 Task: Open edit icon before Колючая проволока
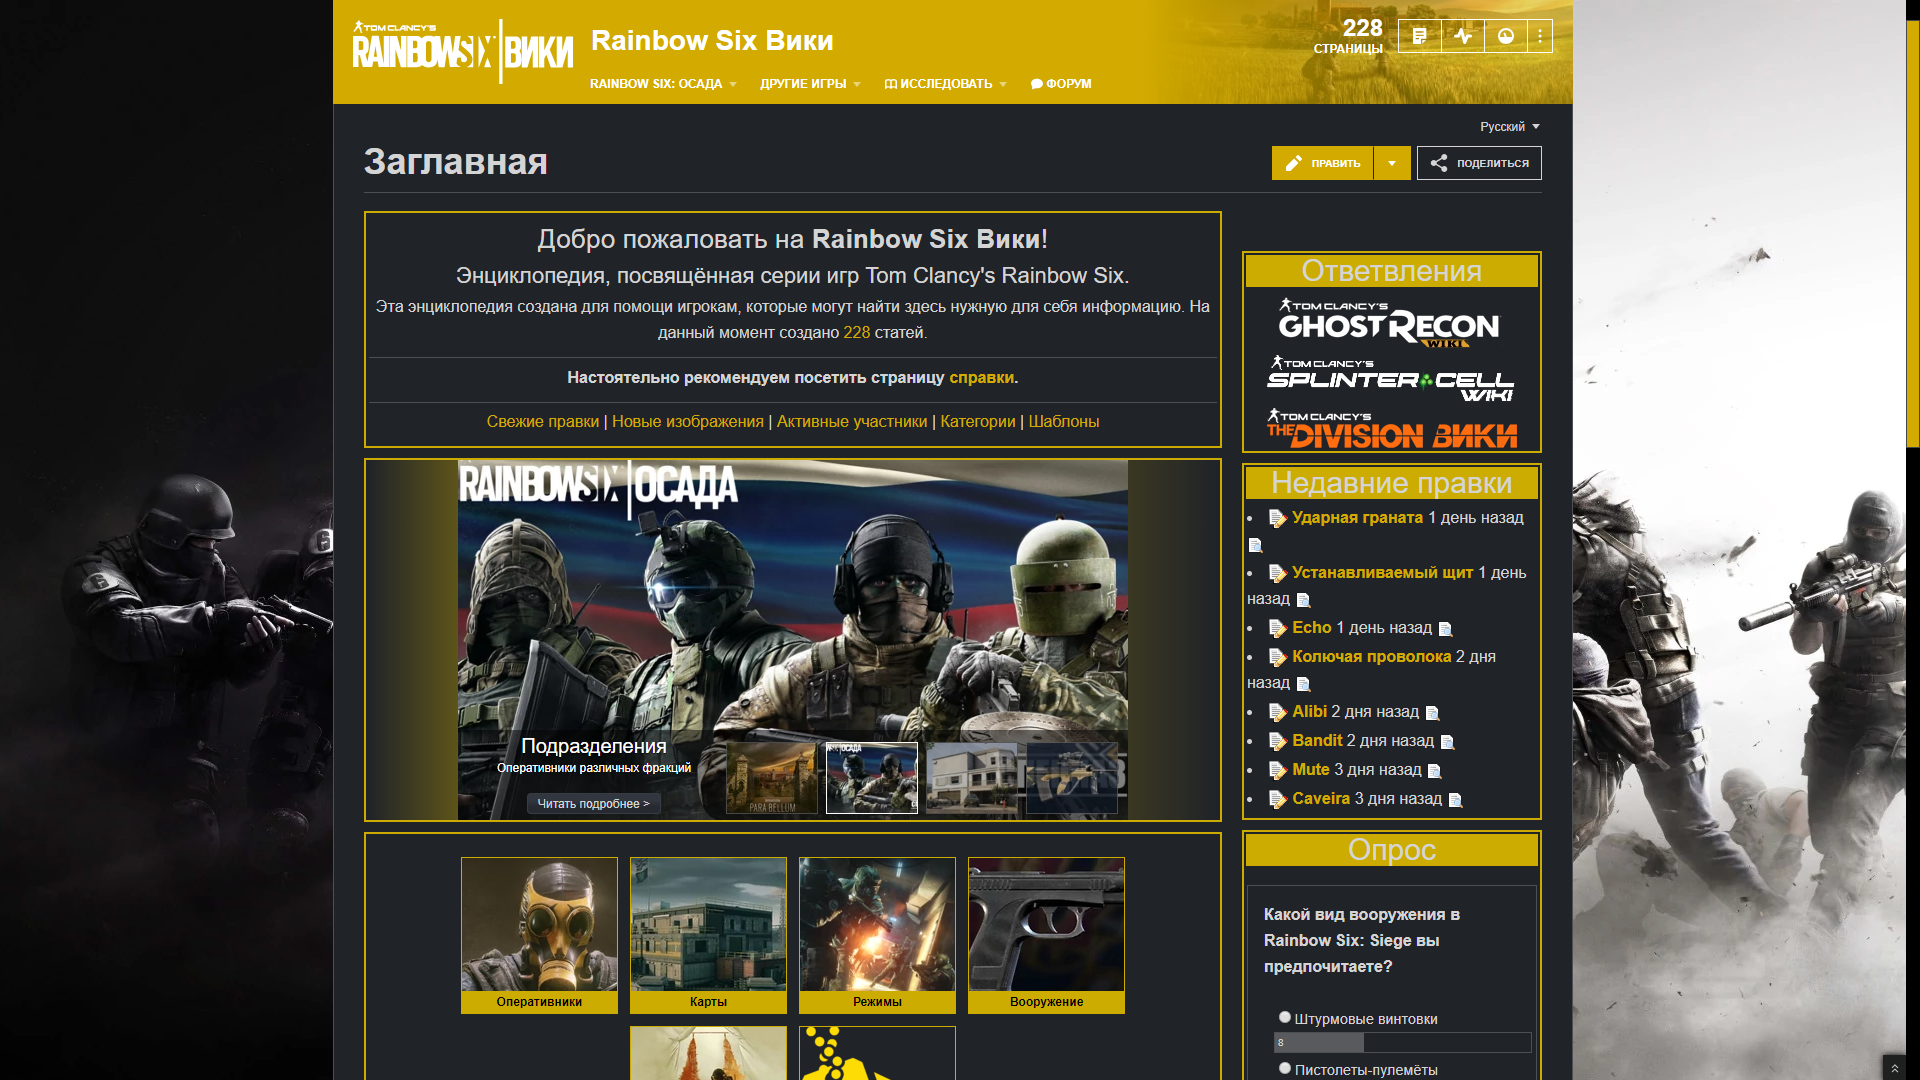[x=1277, y=657]
